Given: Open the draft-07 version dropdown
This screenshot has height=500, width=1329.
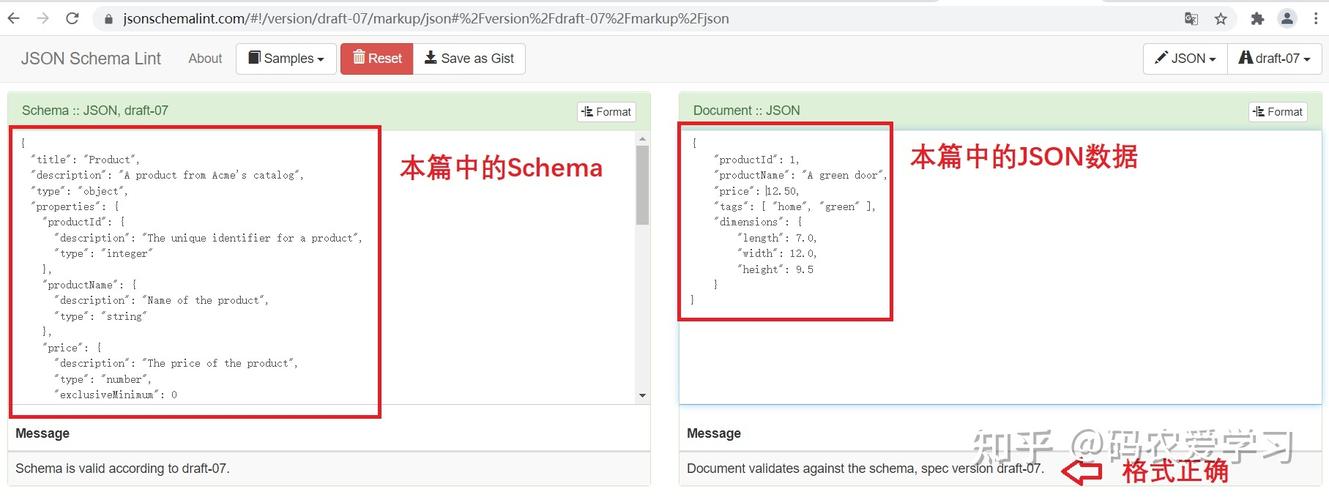Looking at the screenshot, I should click(1274, 58).
